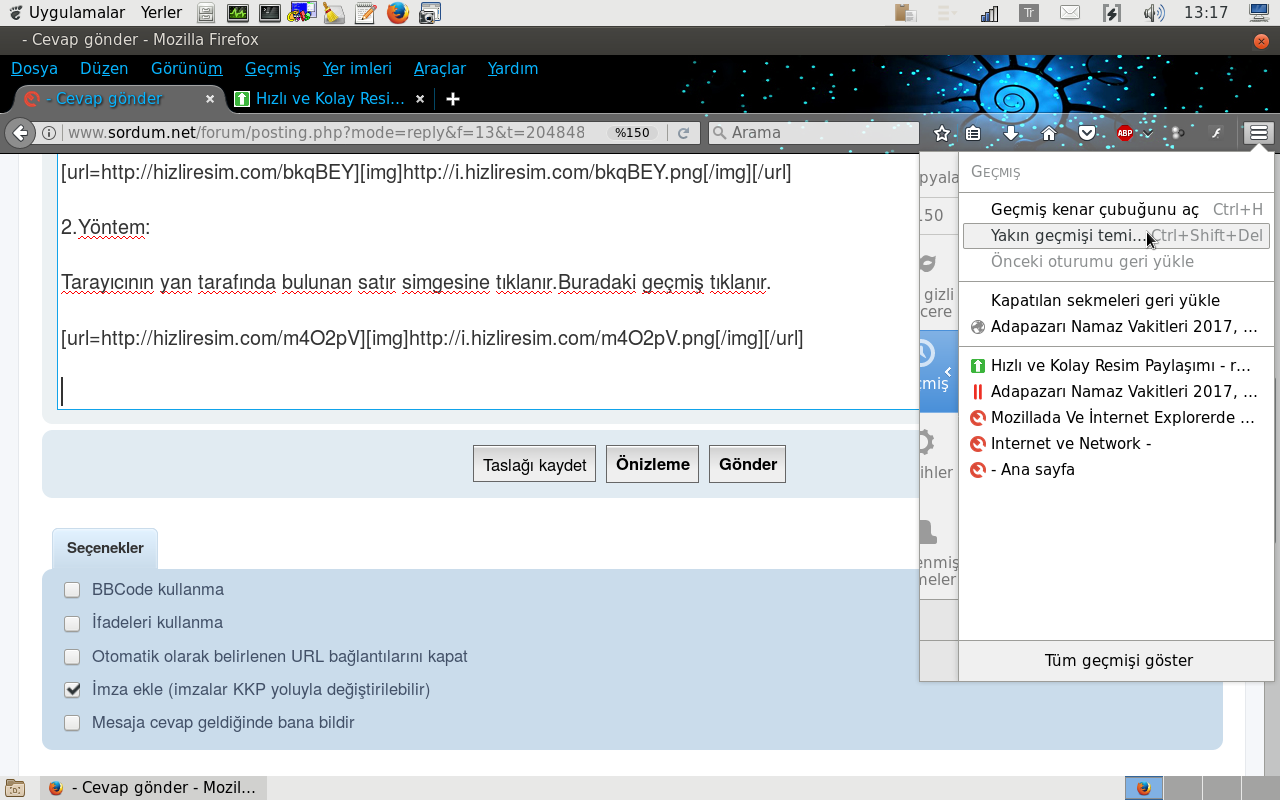
Task: Open the Düzen menu
Action: click(x=104, y=68)
